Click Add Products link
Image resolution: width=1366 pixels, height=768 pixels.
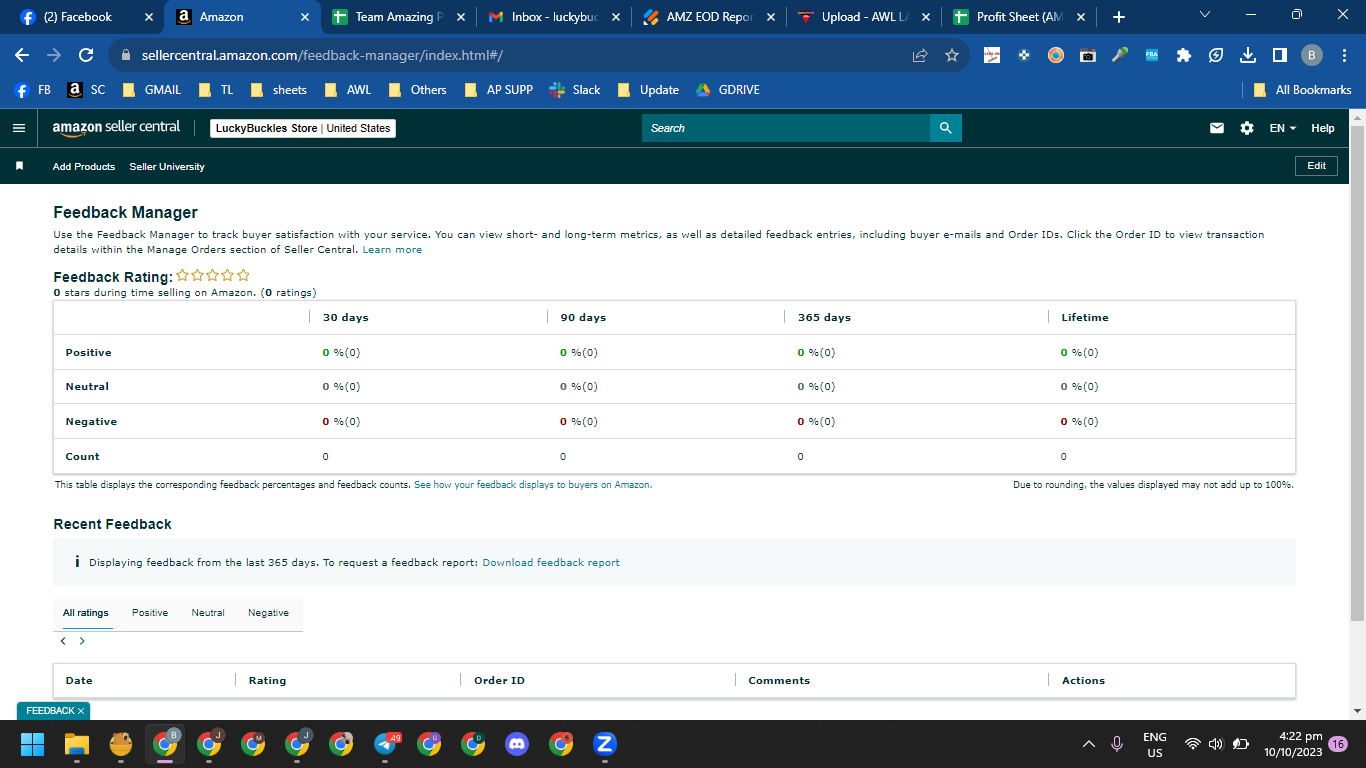point(84,166)
